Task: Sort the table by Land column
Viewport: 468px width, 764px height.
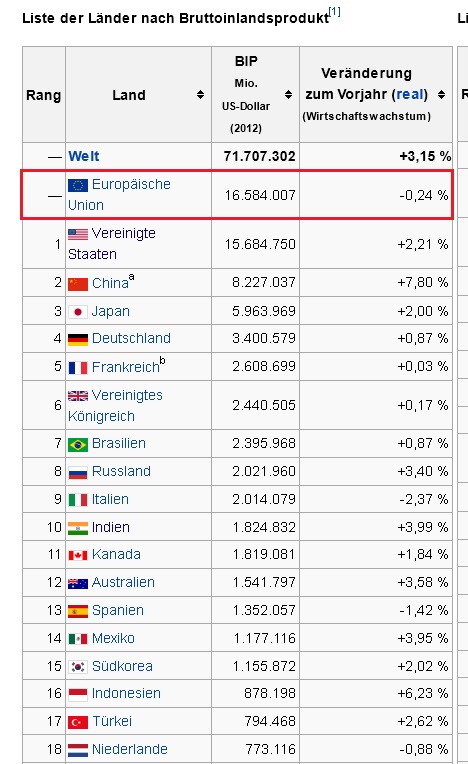Action: click(200, 95)
